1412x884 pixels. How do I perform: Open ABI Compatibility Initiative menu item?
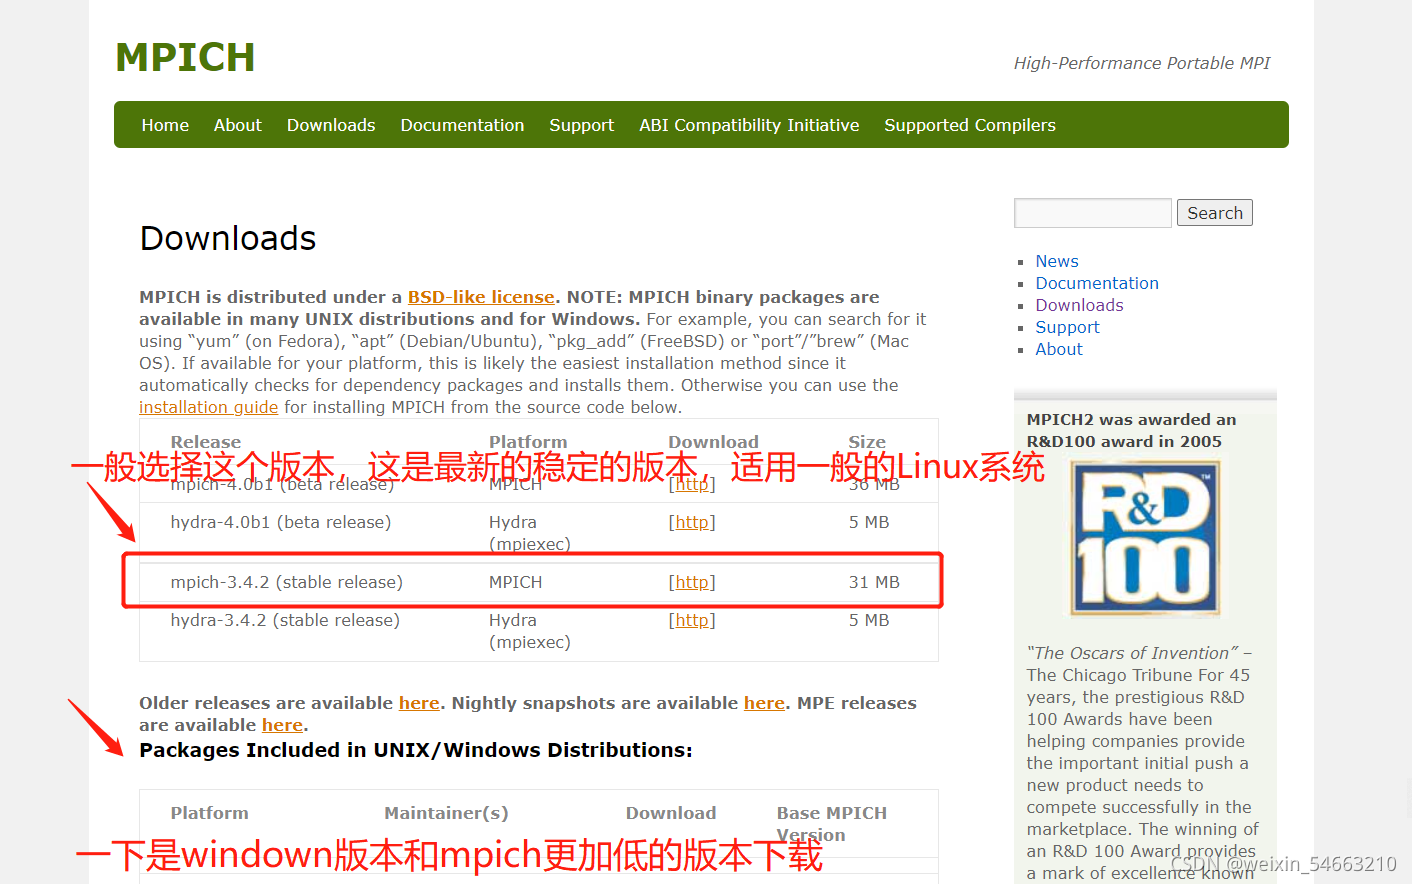coord(749,125)
